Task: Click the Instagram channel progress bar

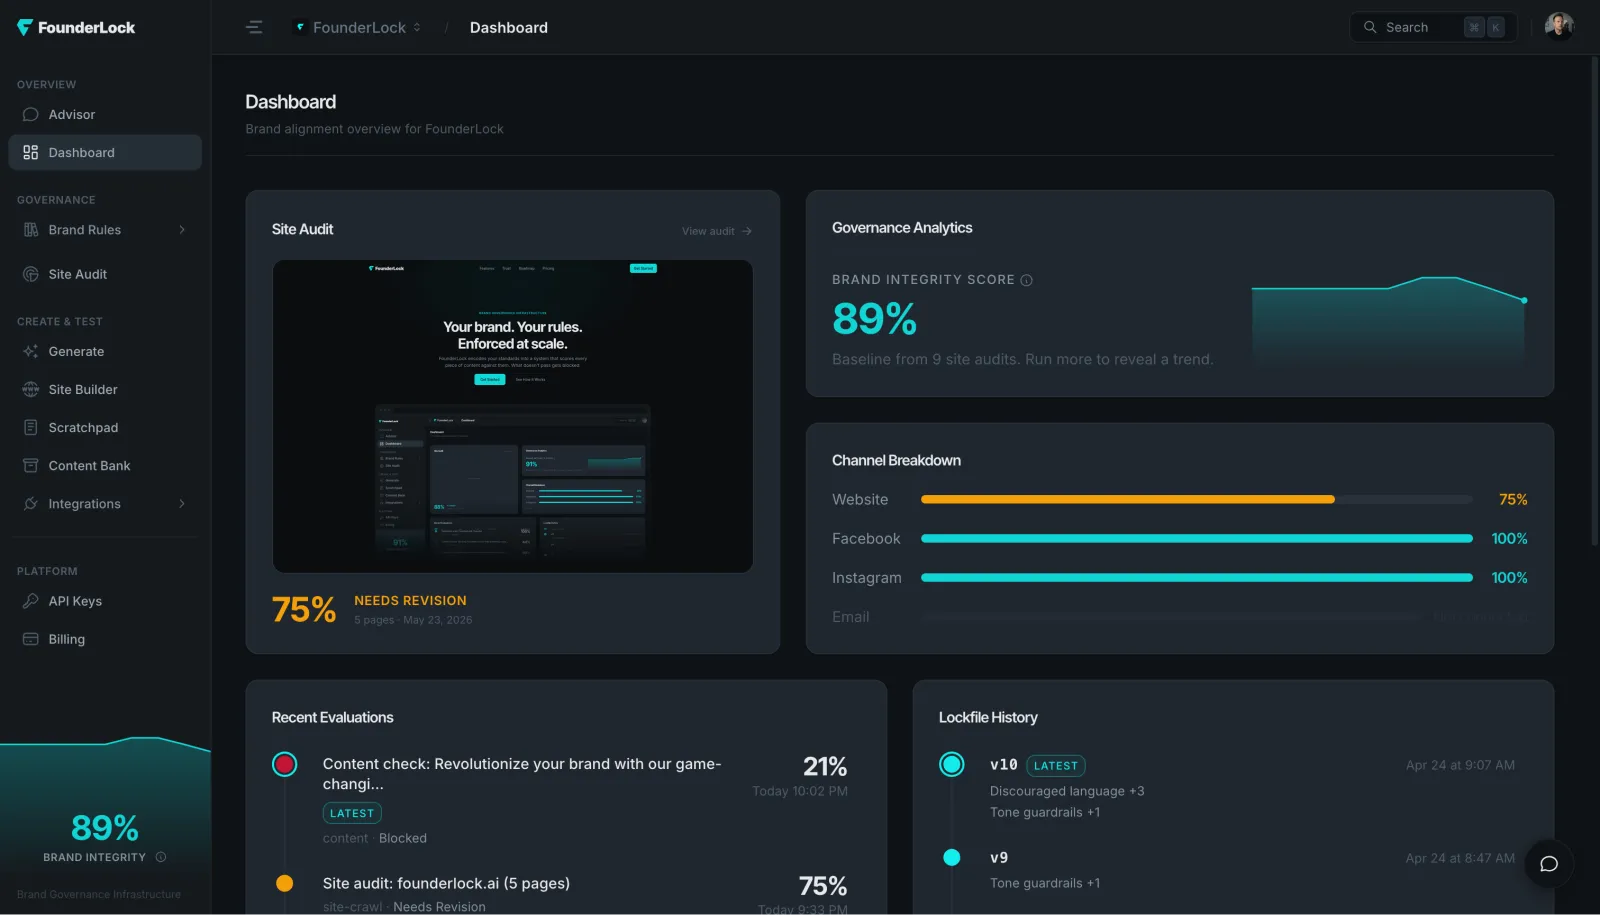Action: [1196, 577]
